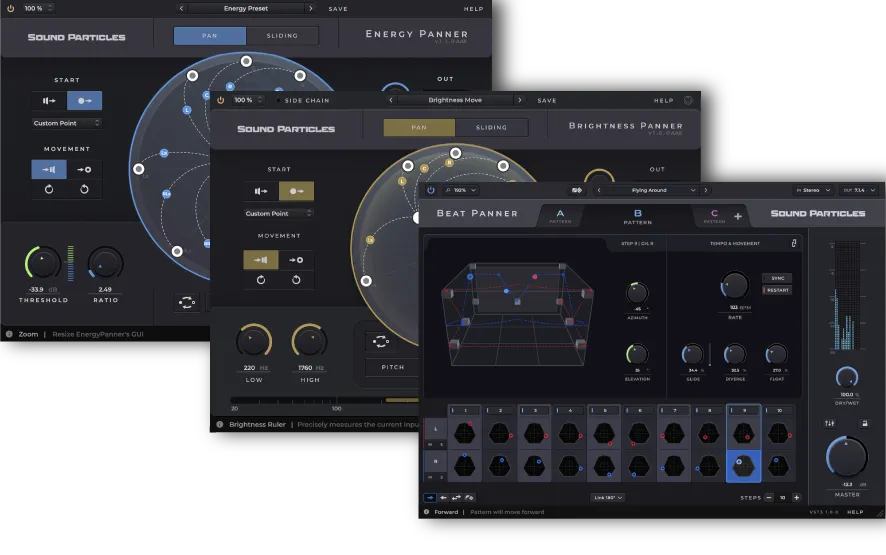Select backward pattern direction arrow
886x555 pixels.
pyautogui.click(x=443, y=497)
